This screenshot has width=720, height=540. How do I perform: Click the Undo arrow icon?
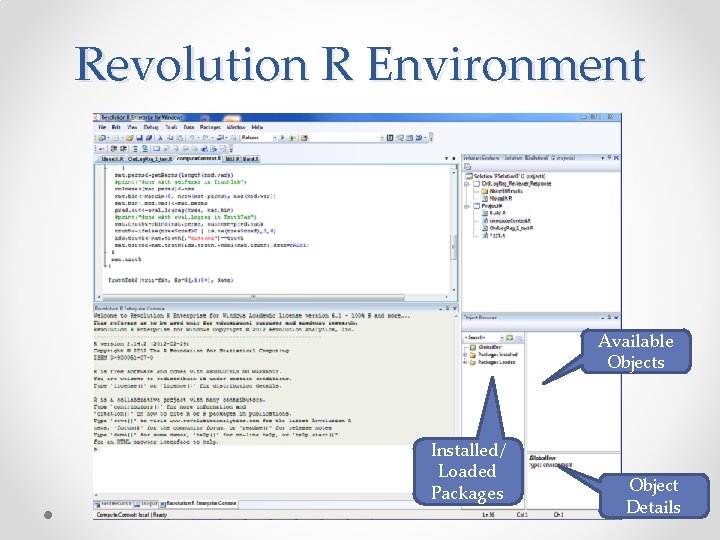(191, 138)
